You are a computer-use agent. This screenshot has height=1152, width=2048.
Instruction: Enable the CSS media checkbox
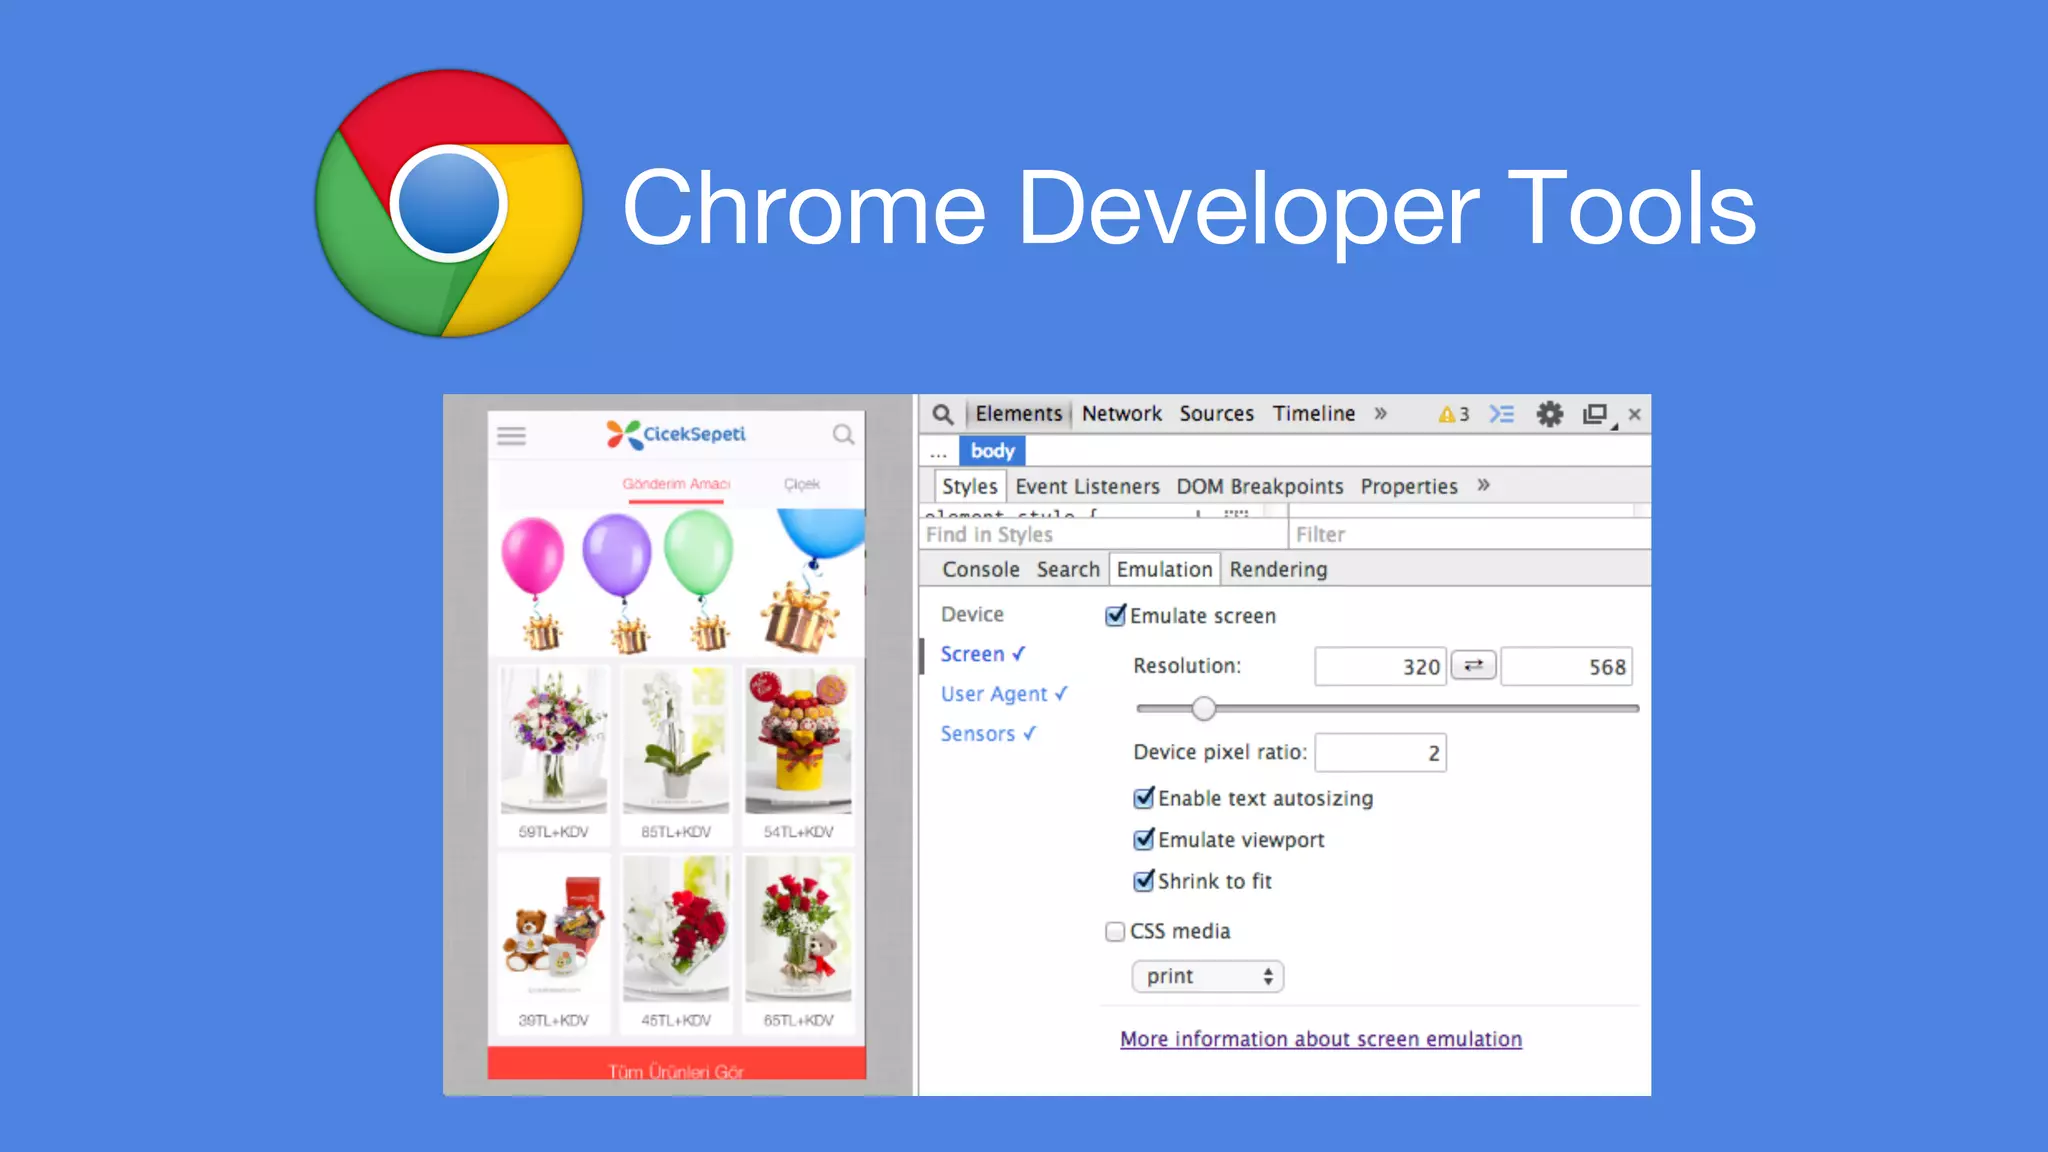click(x=1115, y=932)
